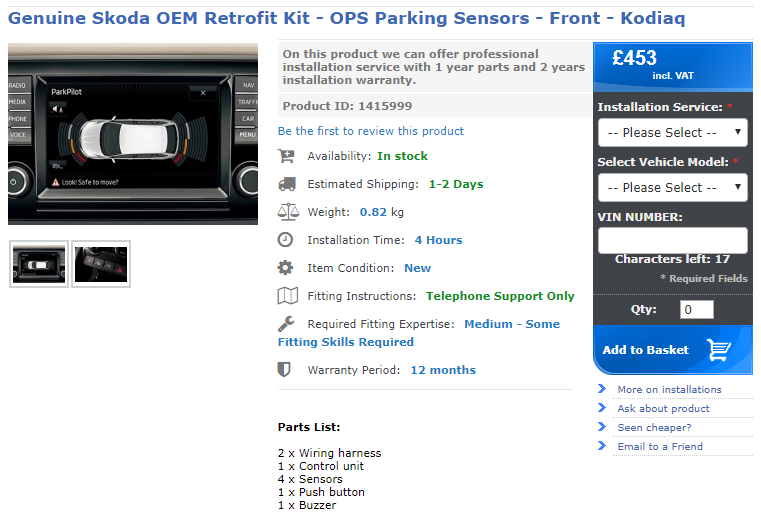Click the shopping cart availability icon
Screen dimensions: 761x522
tap(286, 156)
